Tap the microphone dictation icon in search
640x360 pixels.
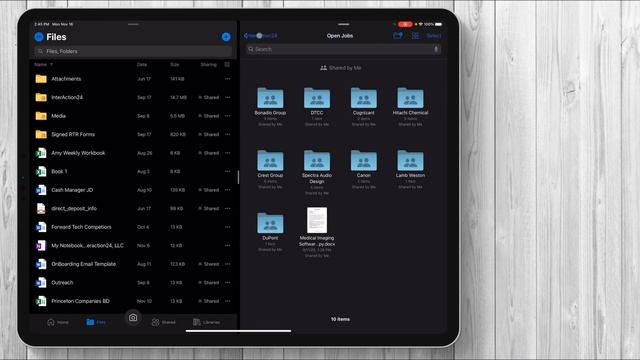coord(436,49)
